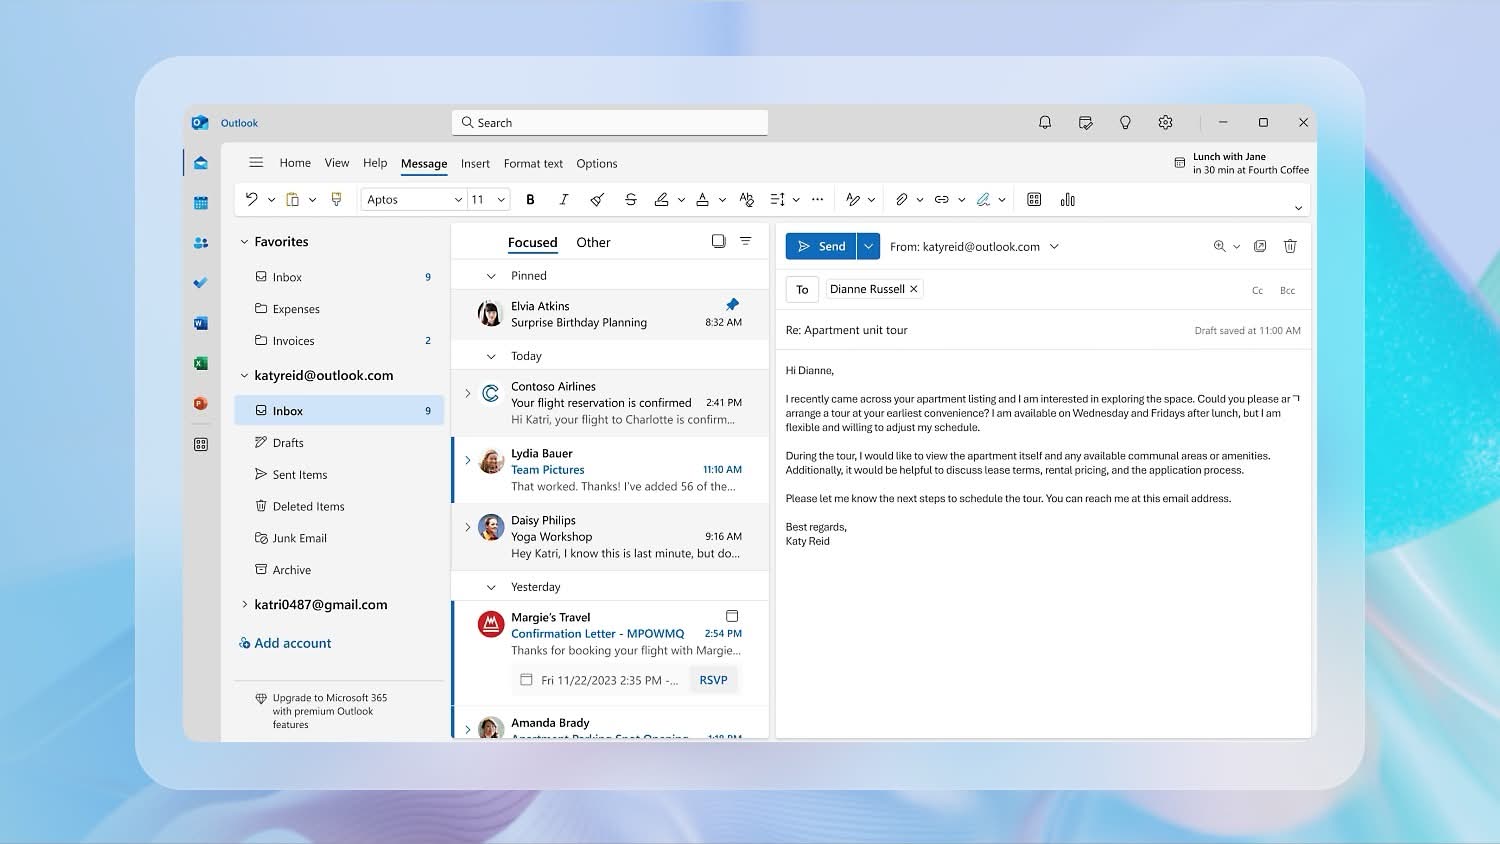Click inside the Search box
The image size is (1500, 844).
click(x=609, y=122)
